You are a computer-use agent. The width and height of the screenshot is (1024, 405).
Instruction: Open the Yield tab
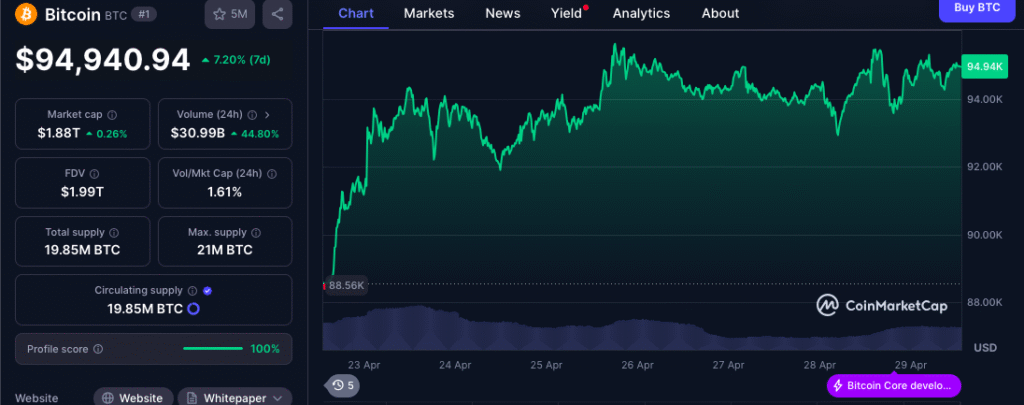(x=566, y=13)
